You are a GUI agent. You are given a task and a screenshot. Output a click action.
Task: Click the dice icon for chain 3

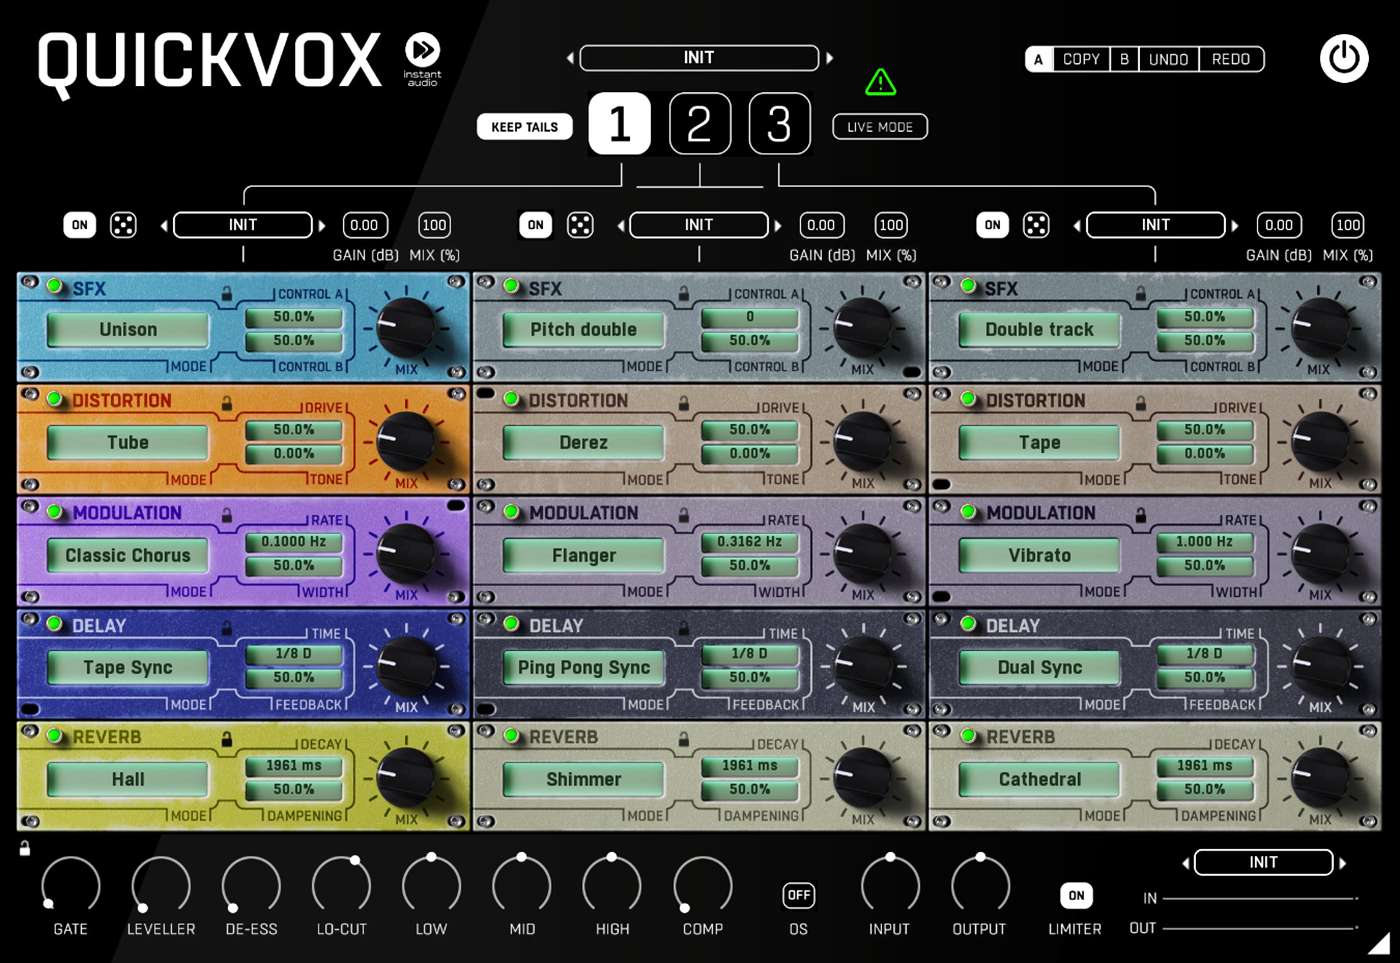[1036, 225]
